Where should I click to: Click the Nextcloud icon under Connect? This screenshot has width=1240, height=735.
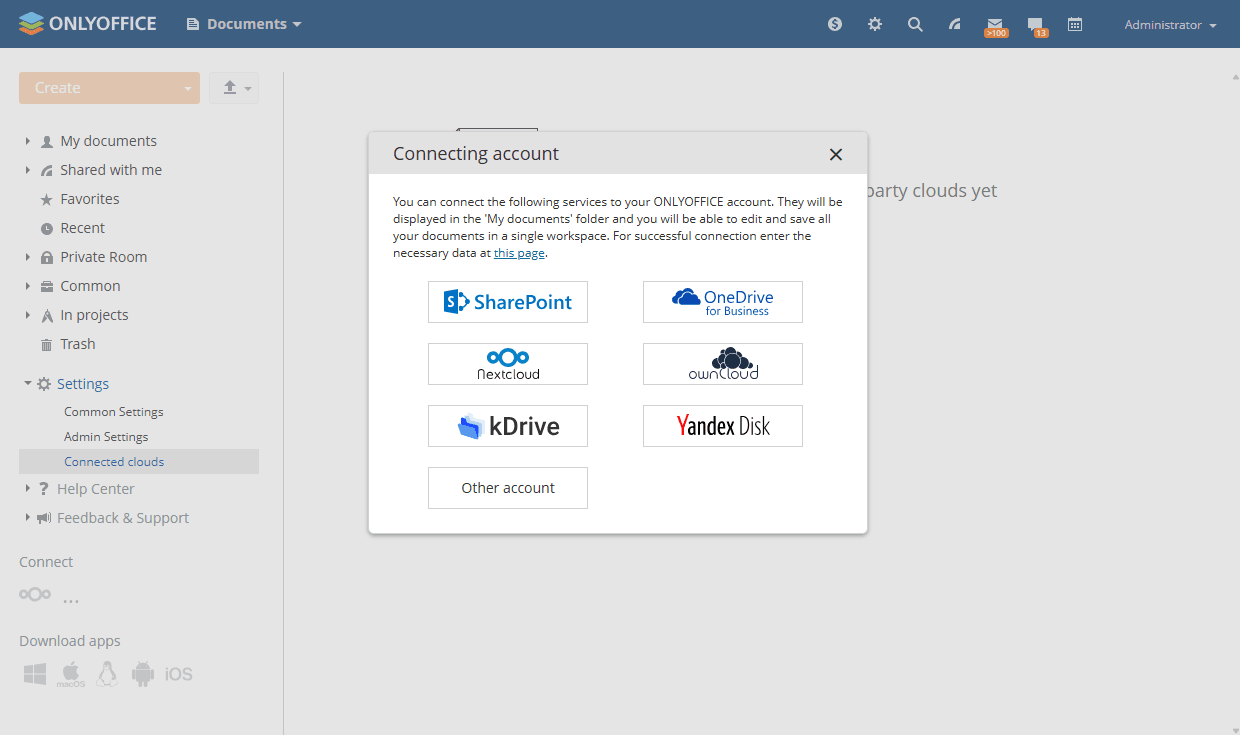(35, 594)
